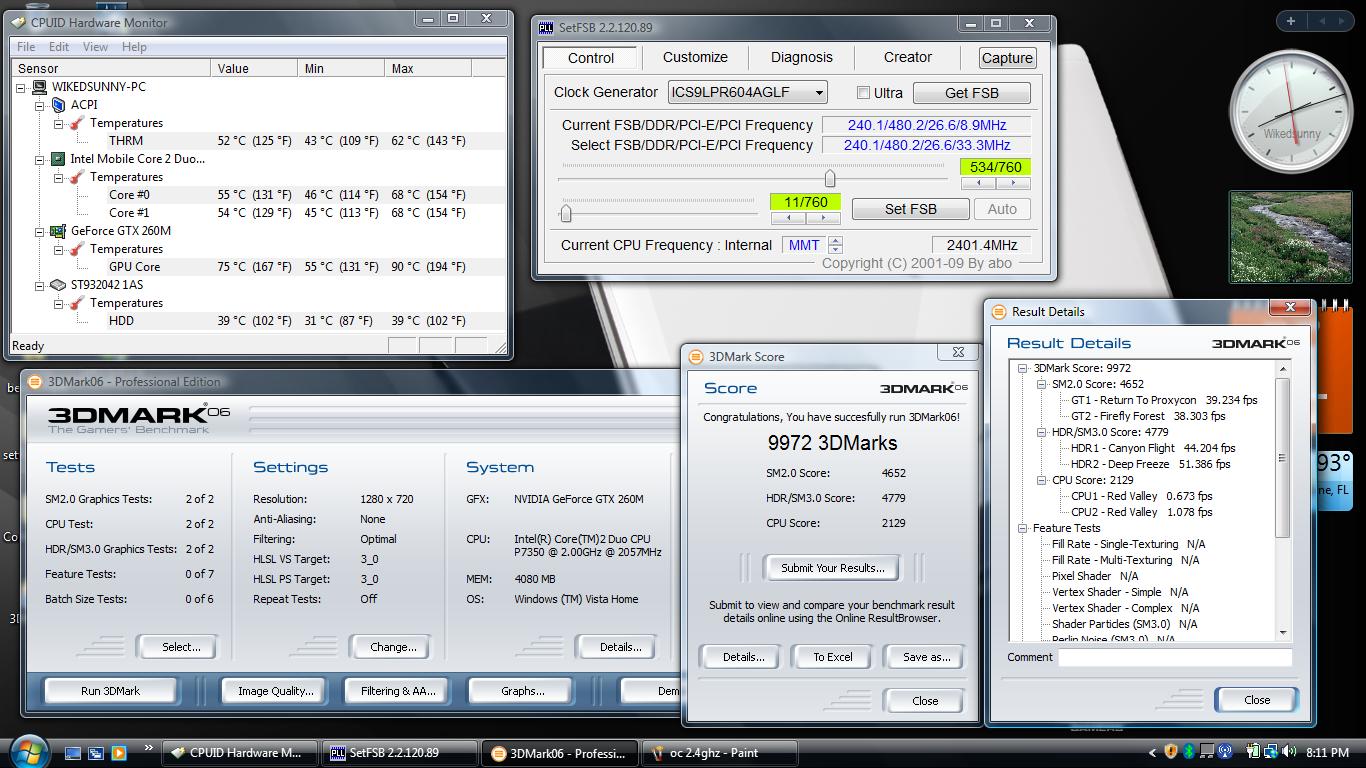Image resolution: width=1366 pixels, height=768 pixels.
Task: Open the volume speaker tray icon
Action: click(1289, 752)
